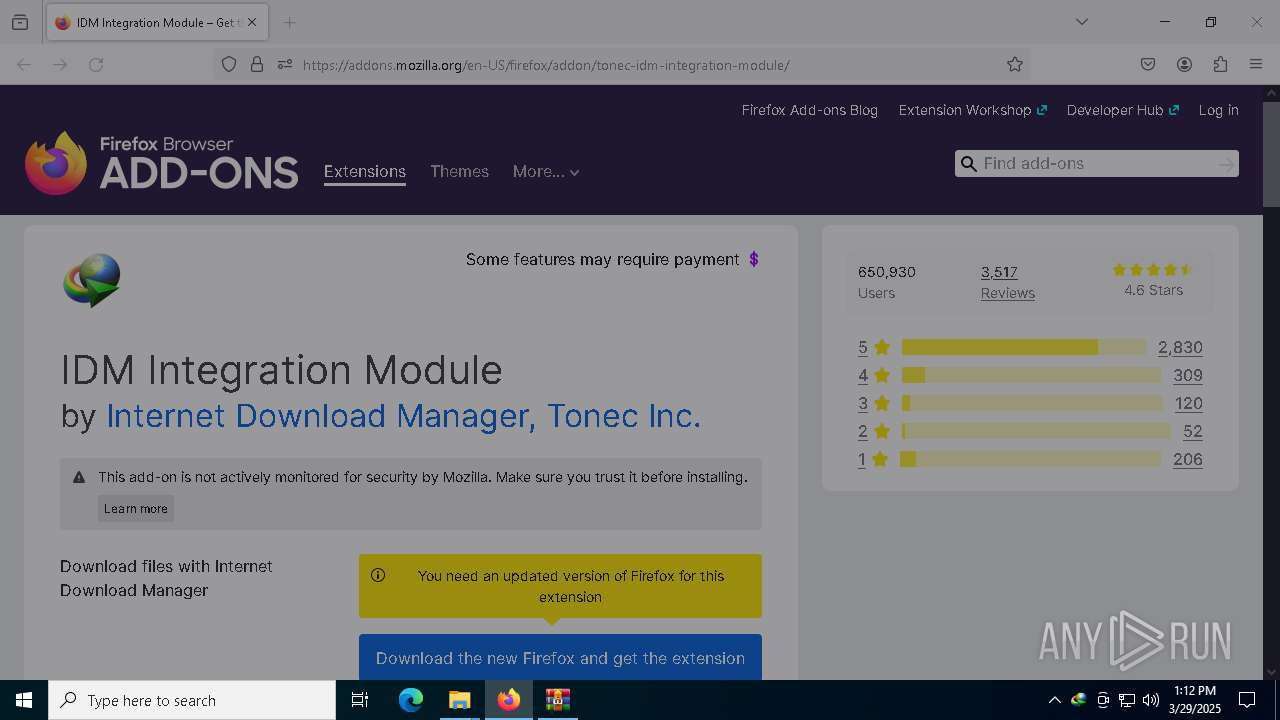
Task: Open the 3,517 Reviews link
Action: 1007,282
